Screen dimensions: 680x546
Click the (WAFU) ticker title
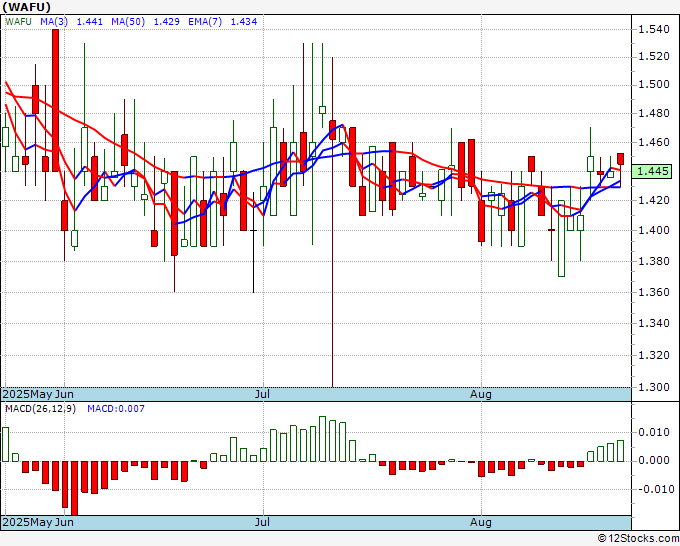pos(27,7)
